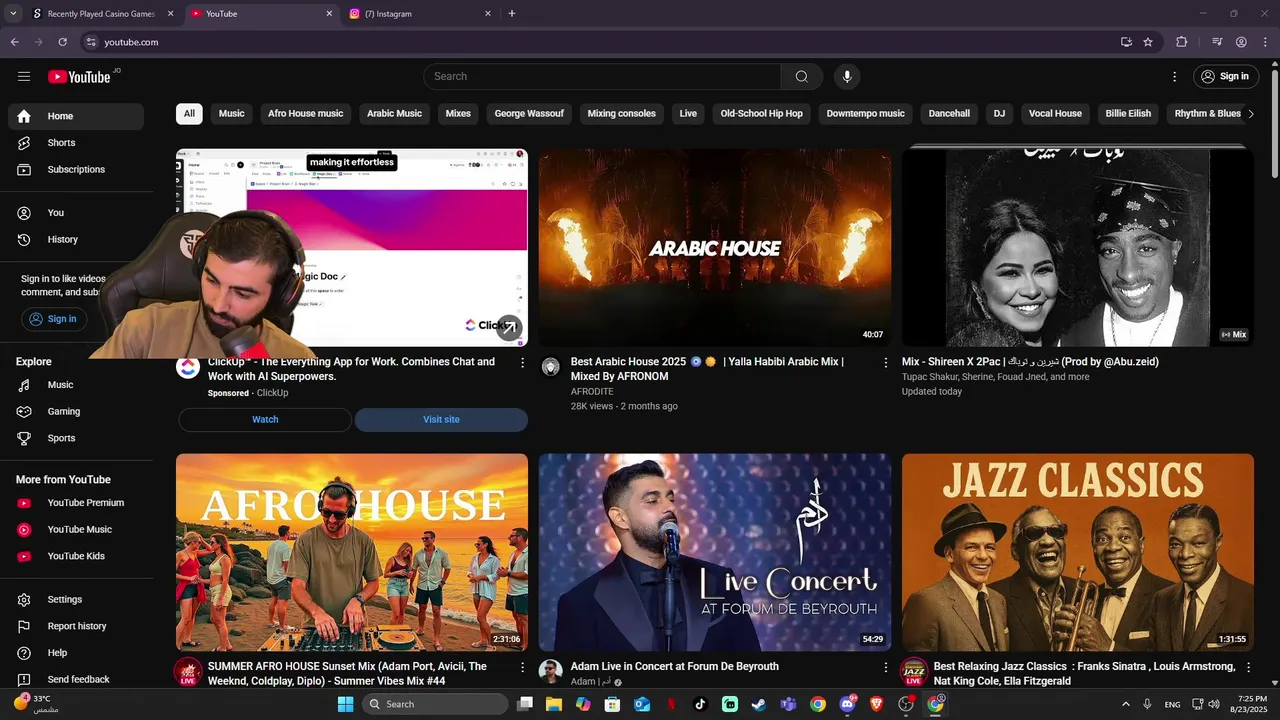Select the Arabic Music chip

394,113
